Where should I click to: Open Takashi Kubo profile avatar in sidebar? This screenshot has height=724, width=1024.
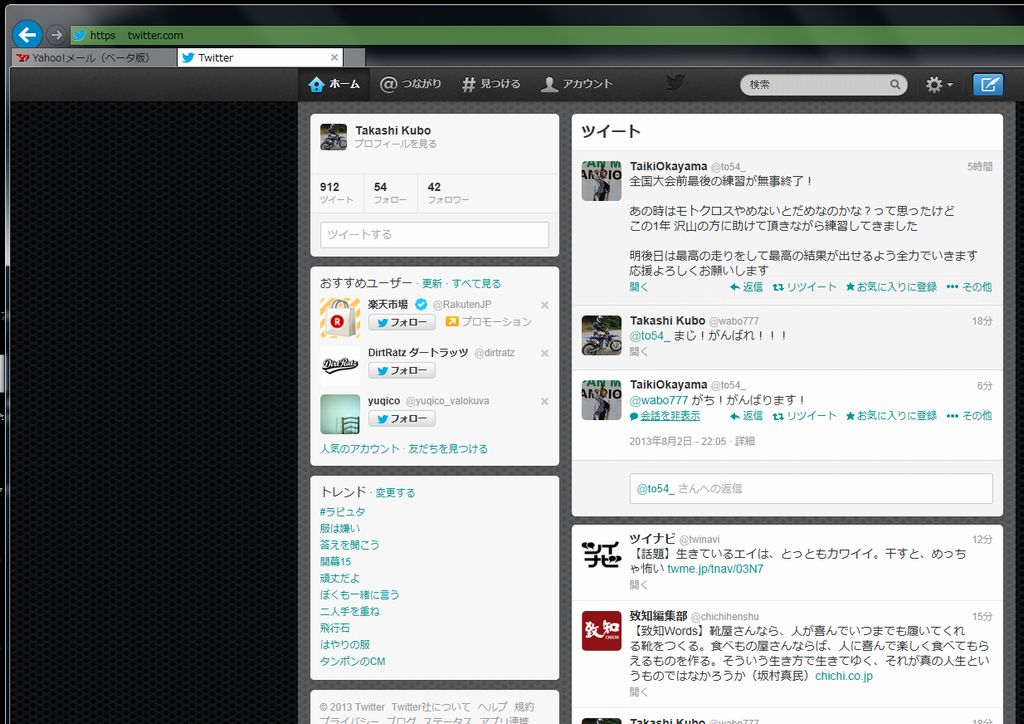(334, 137)
